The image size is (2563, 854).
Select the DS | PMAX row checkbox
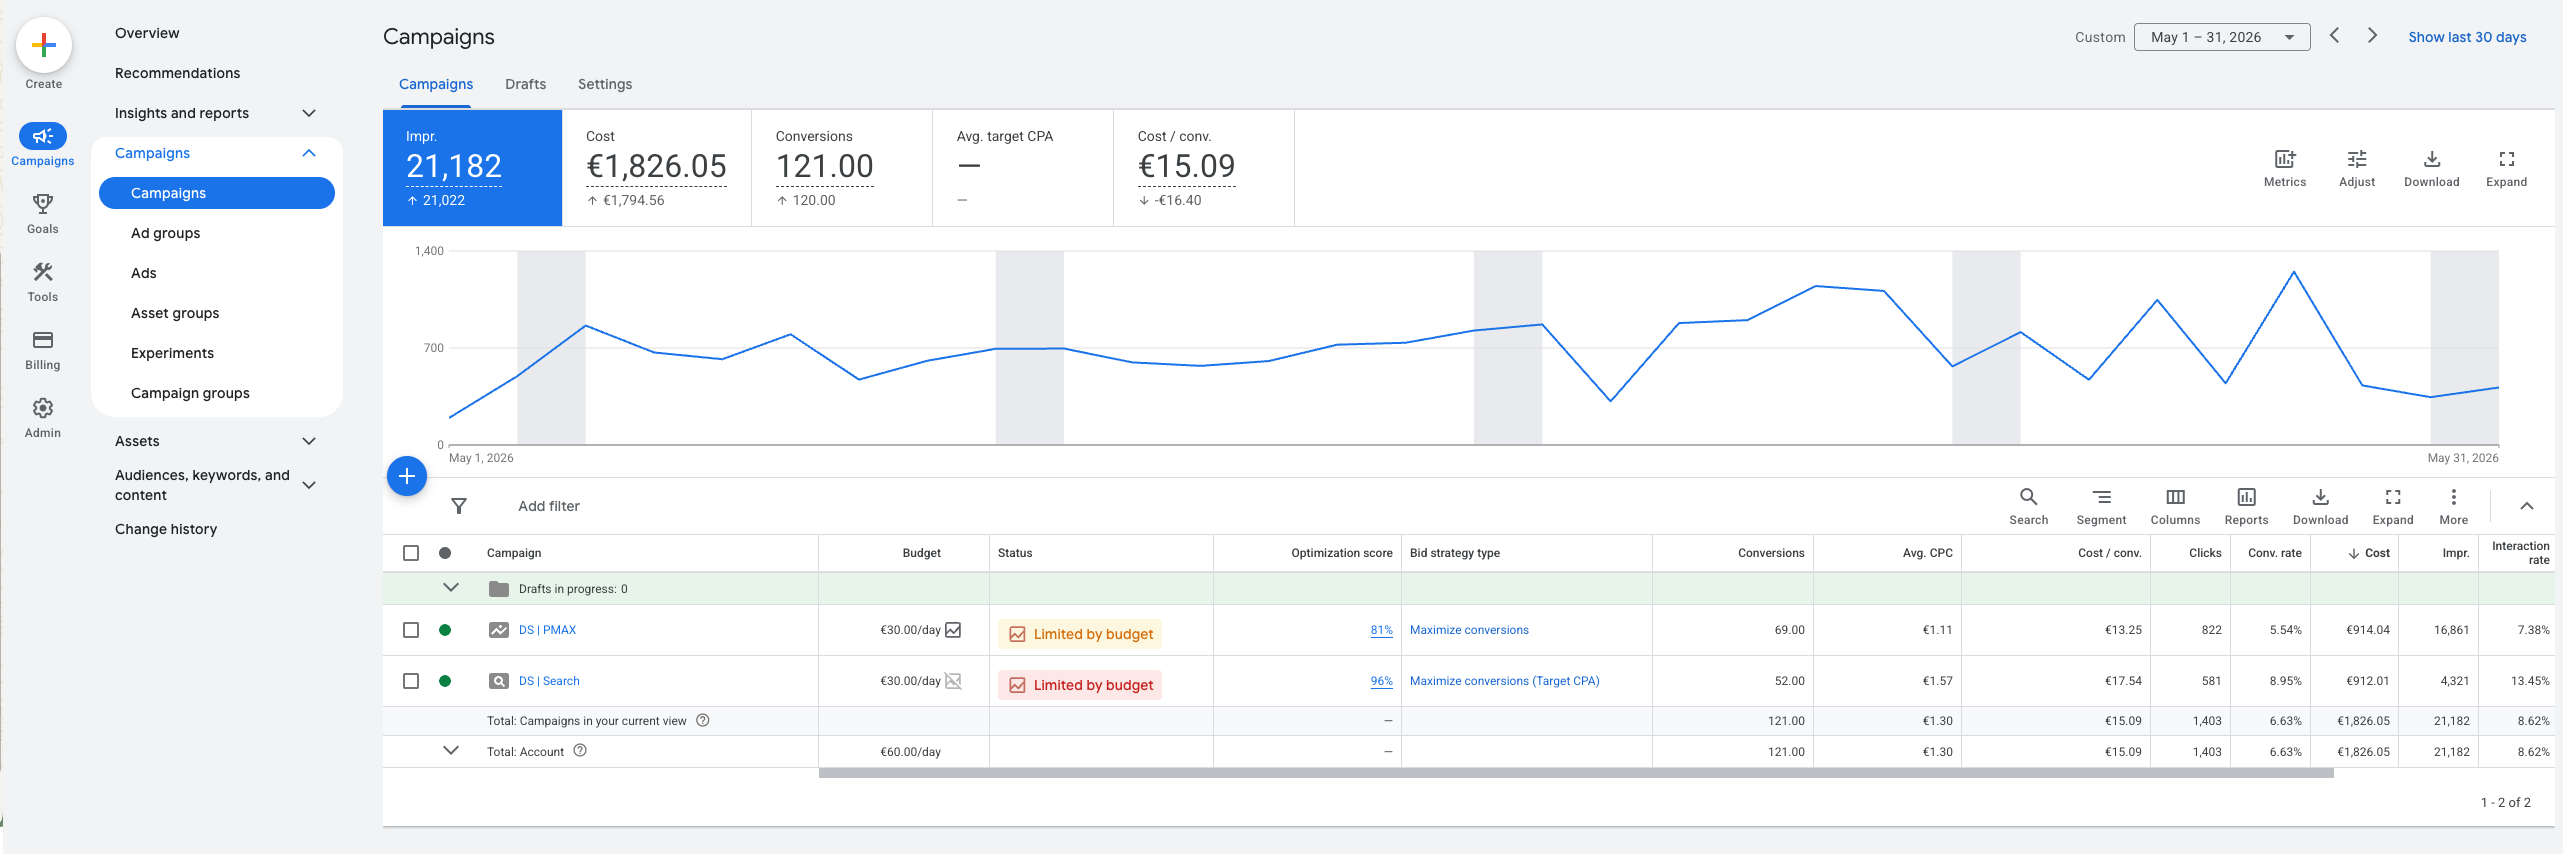(411, 630)
